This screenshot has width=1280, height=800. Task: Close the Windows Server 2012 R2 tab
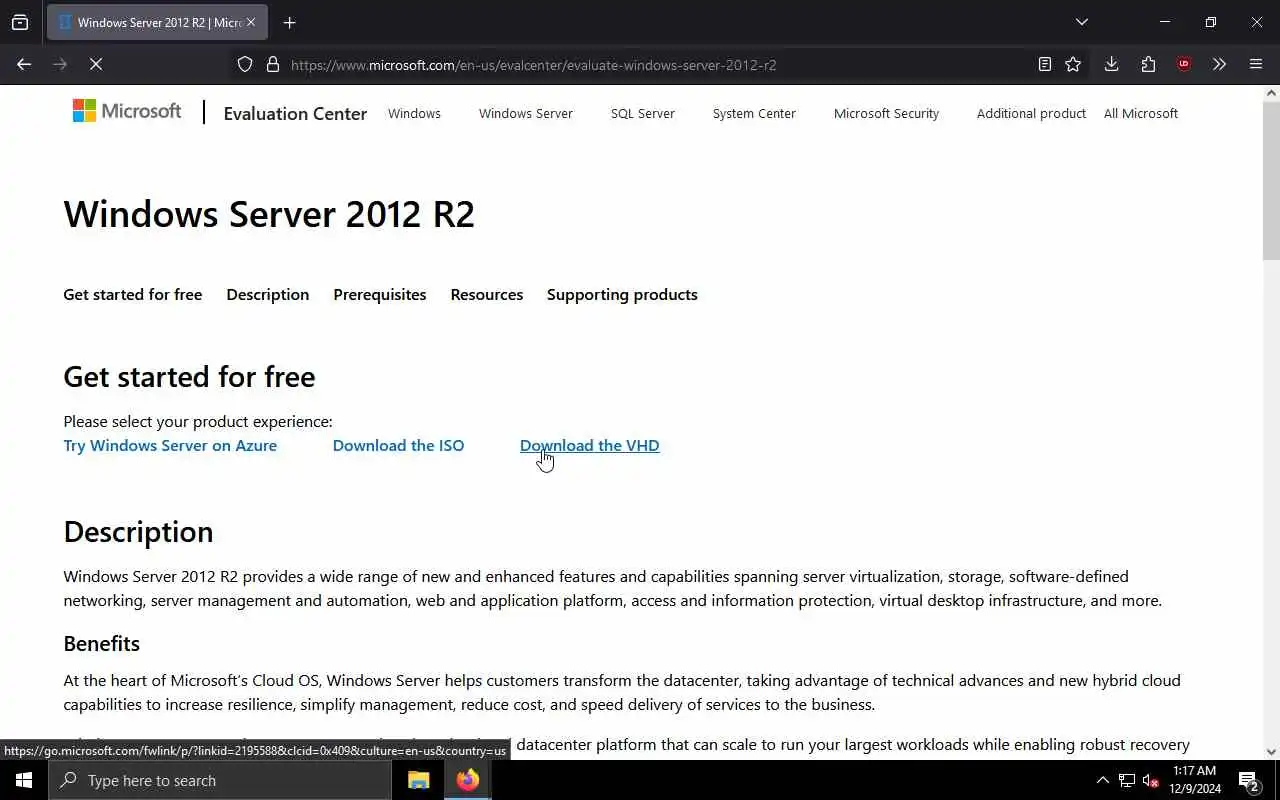250,22
